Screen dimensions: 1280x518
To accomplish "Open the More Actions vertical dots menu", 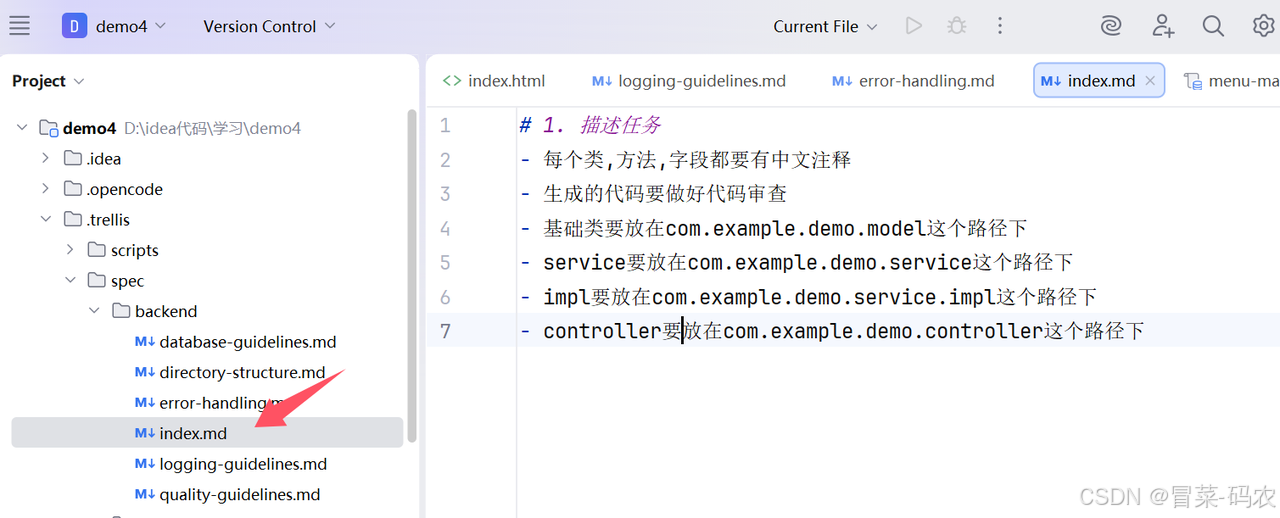I will [x=1000, y=26].
